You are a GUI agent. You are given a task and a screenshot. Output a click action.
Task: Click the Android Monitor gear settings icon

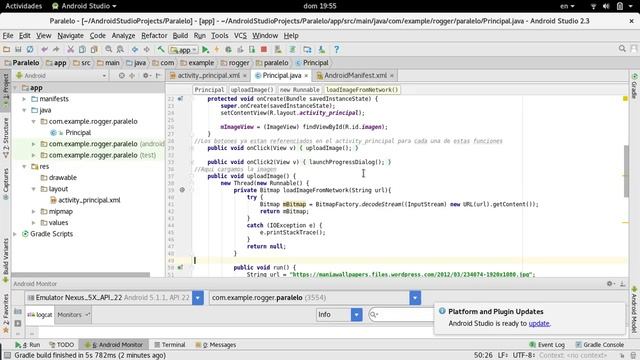(610, 283)
